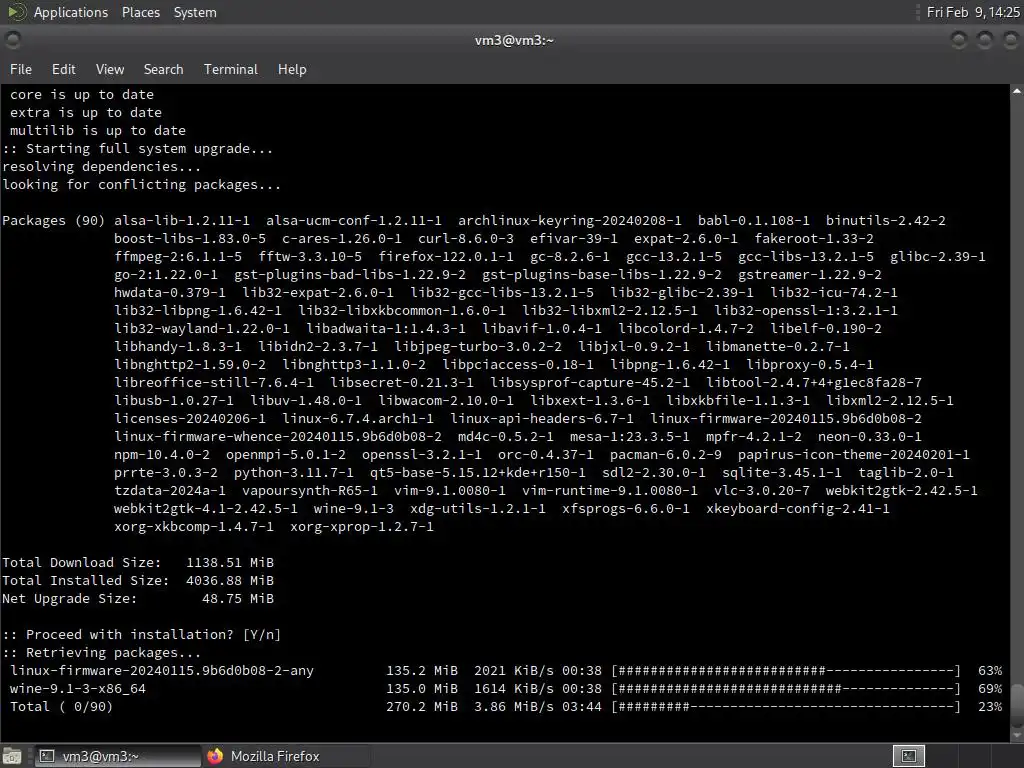Switch to vm3@vm3:~ in the bottom taskbar

click(x=118, y=756)
